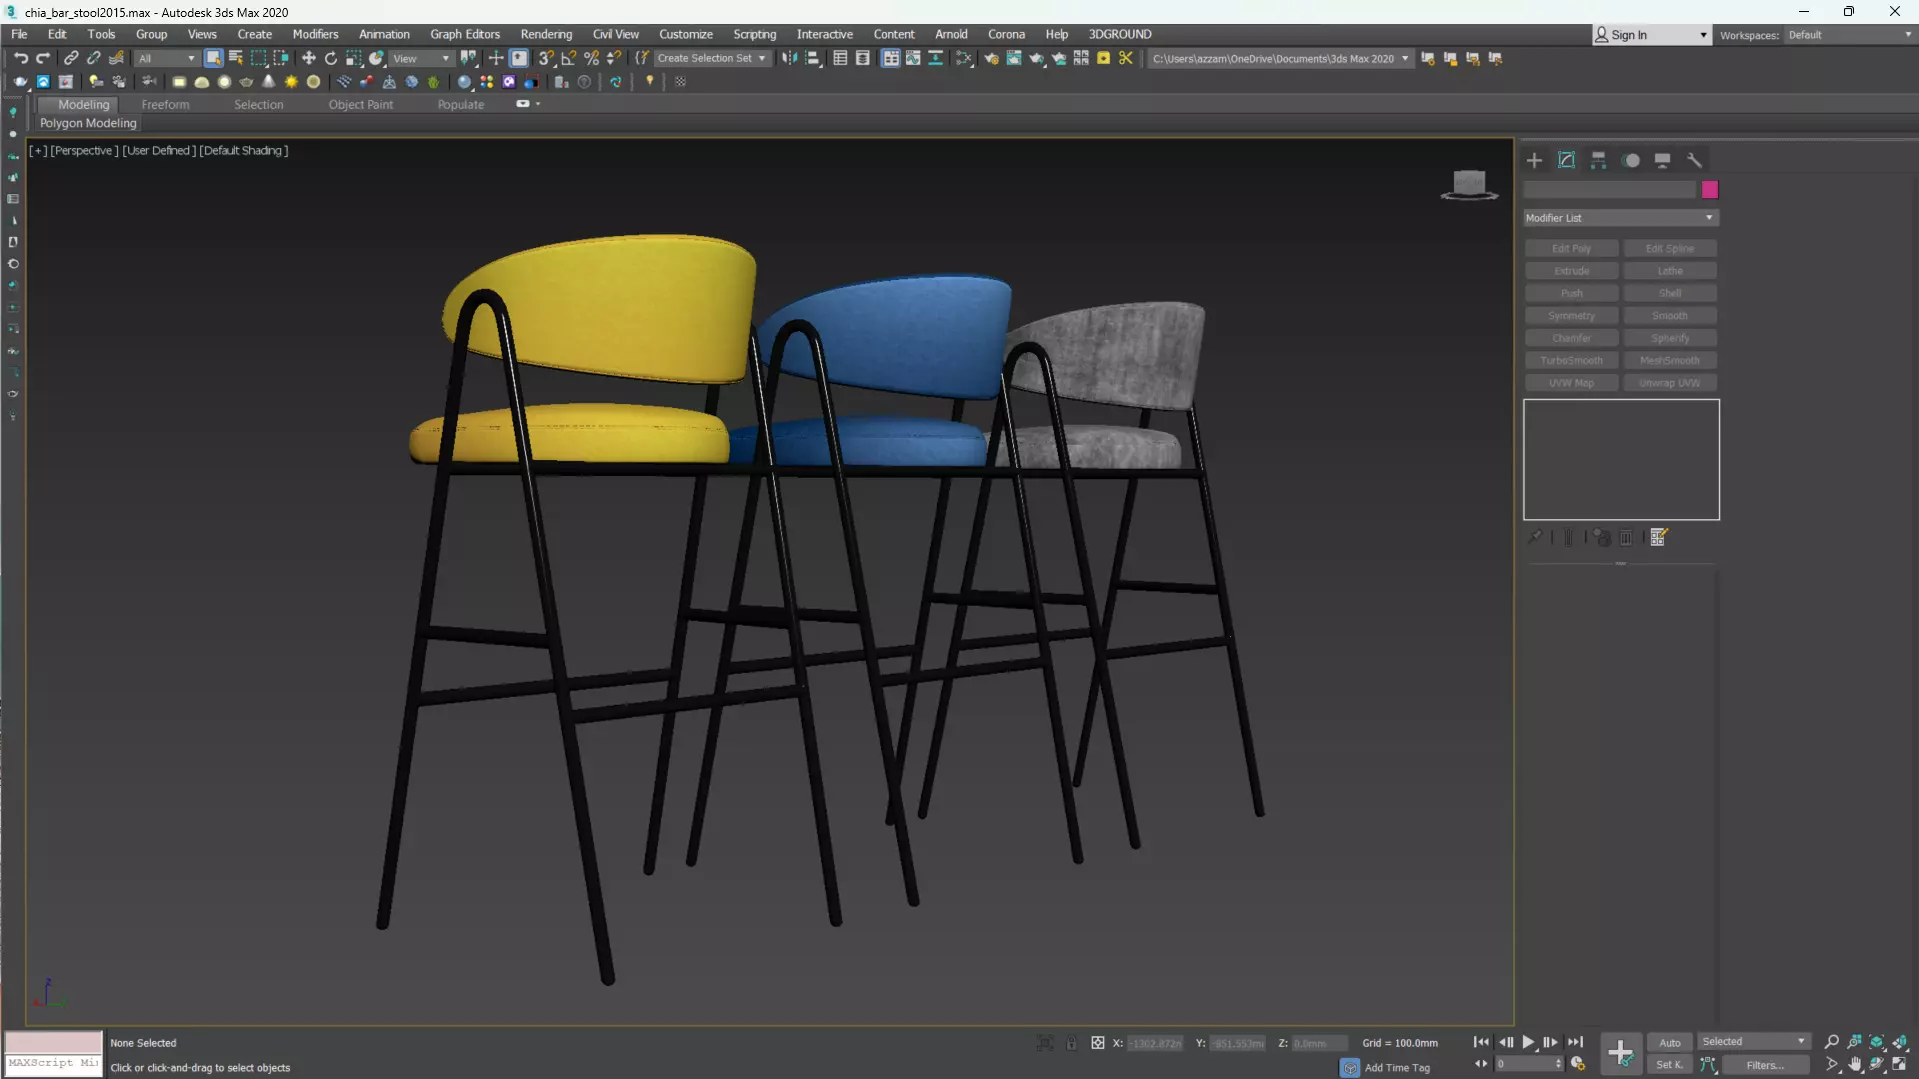Activate the Select Object tool
Viewport: 1919px width, 1079px height.
coord(213,58)
